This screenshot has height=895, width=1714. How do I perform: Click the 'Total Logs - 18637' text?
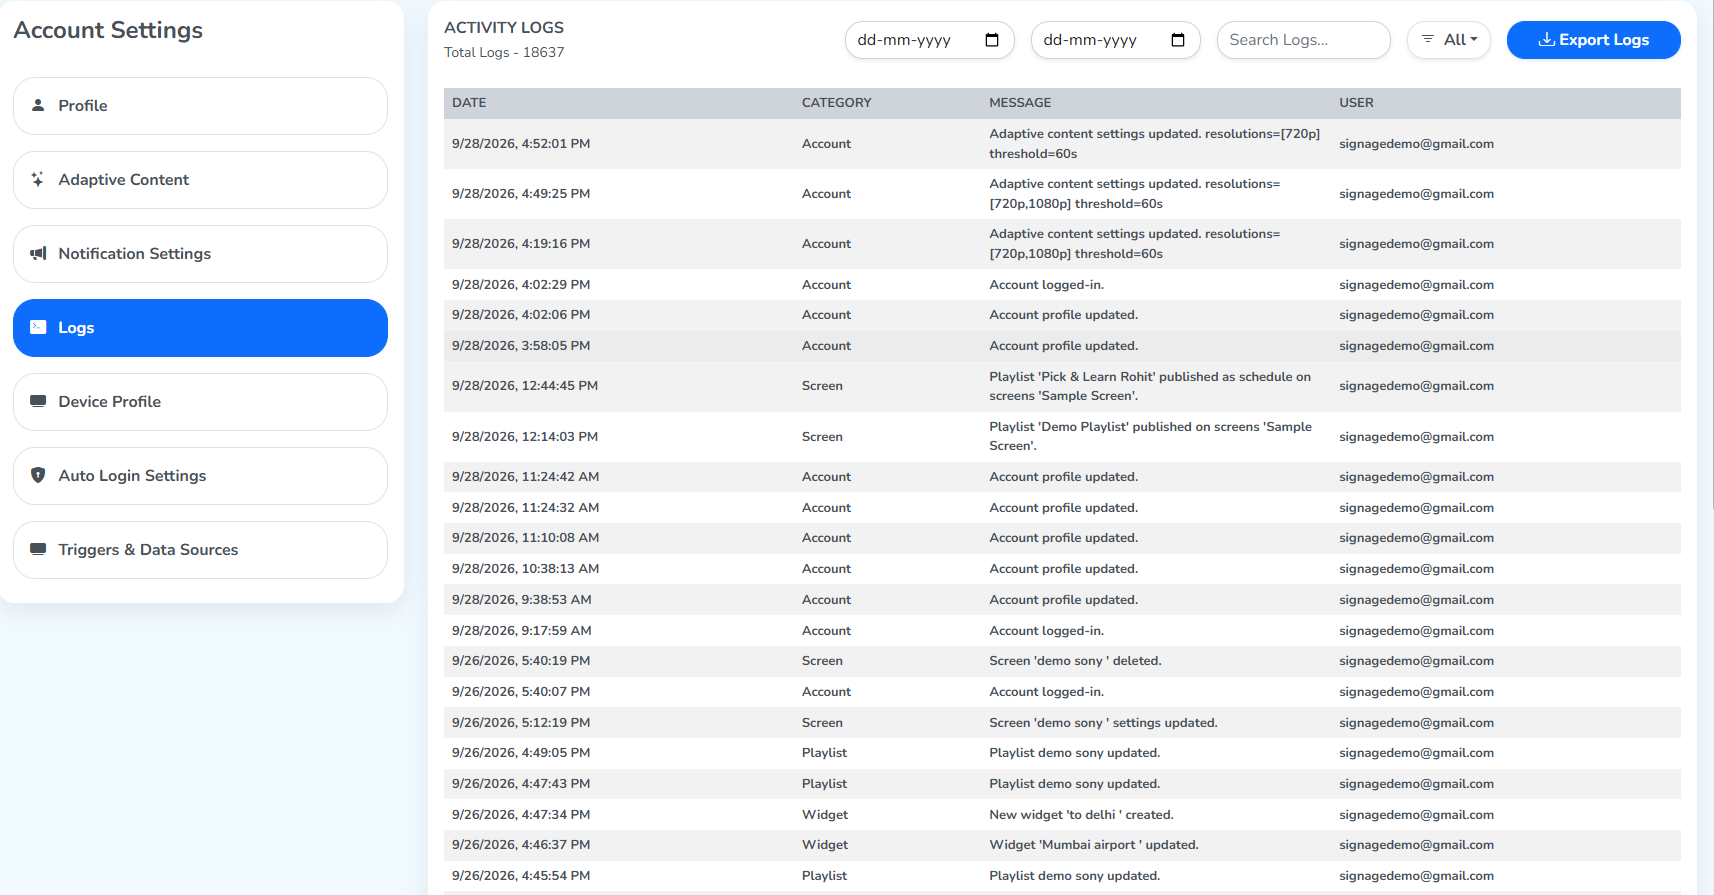coord(504,52)
